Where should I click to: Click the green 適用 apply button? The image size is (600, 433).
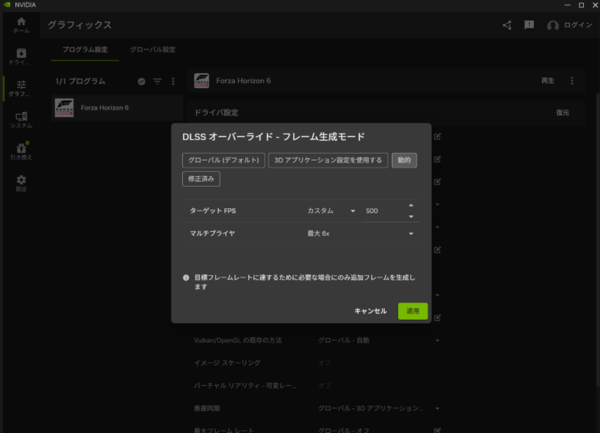(412, 311)
